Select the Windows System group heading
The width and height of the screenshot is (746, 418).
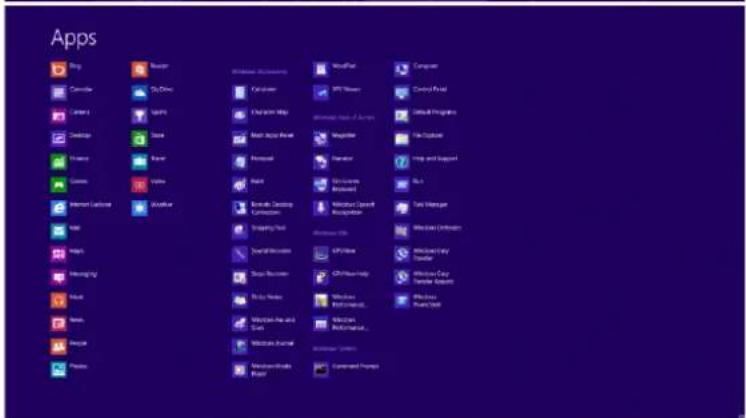point(335,349)
